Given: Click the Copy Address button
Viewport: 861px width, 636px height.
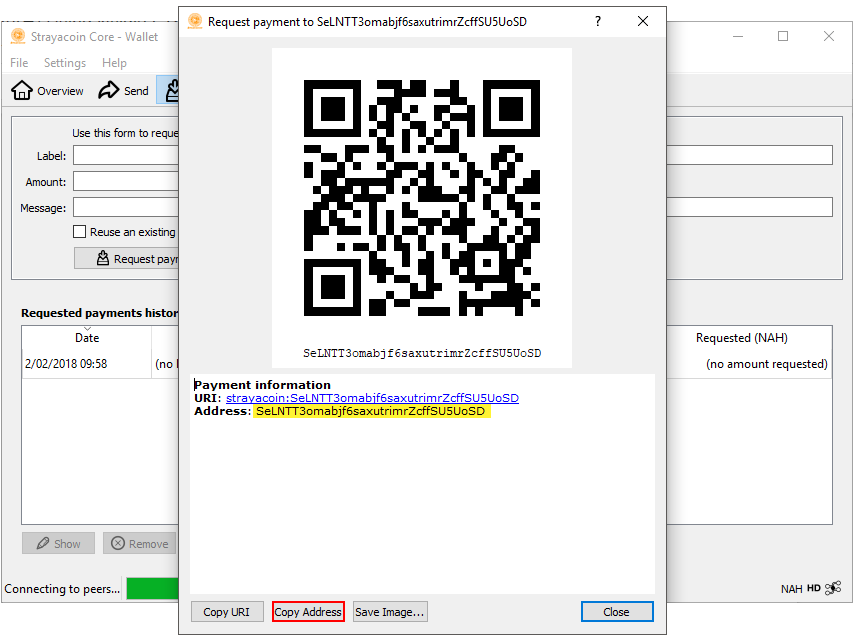Looking at the screenshot, I should 308,612.
